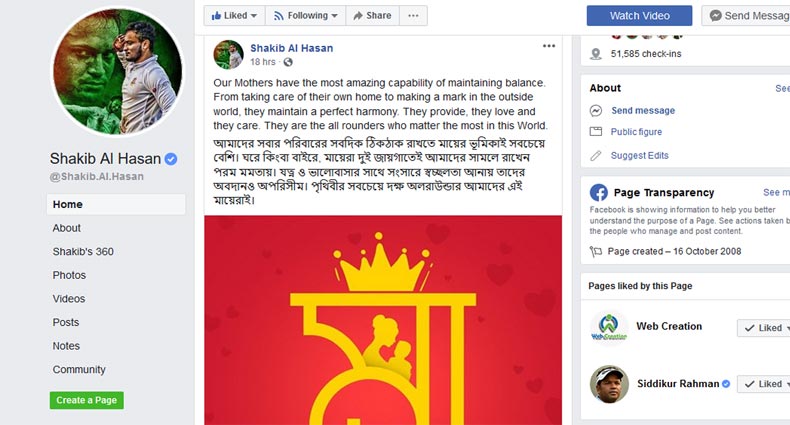Screen dimensions: 790x425
Task: Click the verified badge beside Shakib Al Hasan
Action: (171, 160)
